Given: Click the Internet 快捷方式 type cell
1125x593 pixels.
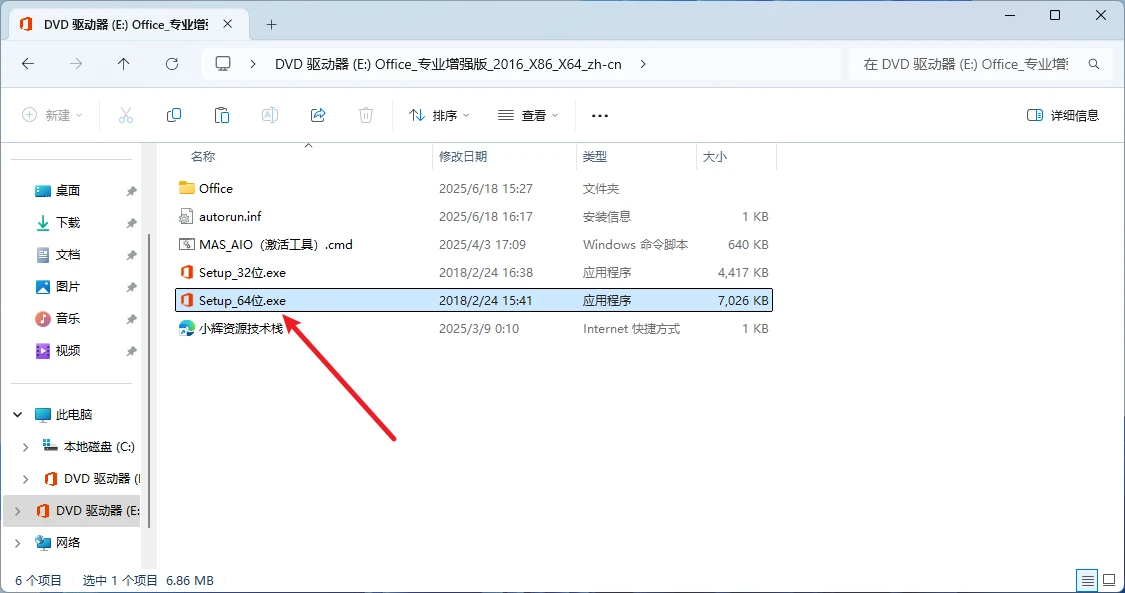Looking at the screenshot, I should (x=631, y=328).
